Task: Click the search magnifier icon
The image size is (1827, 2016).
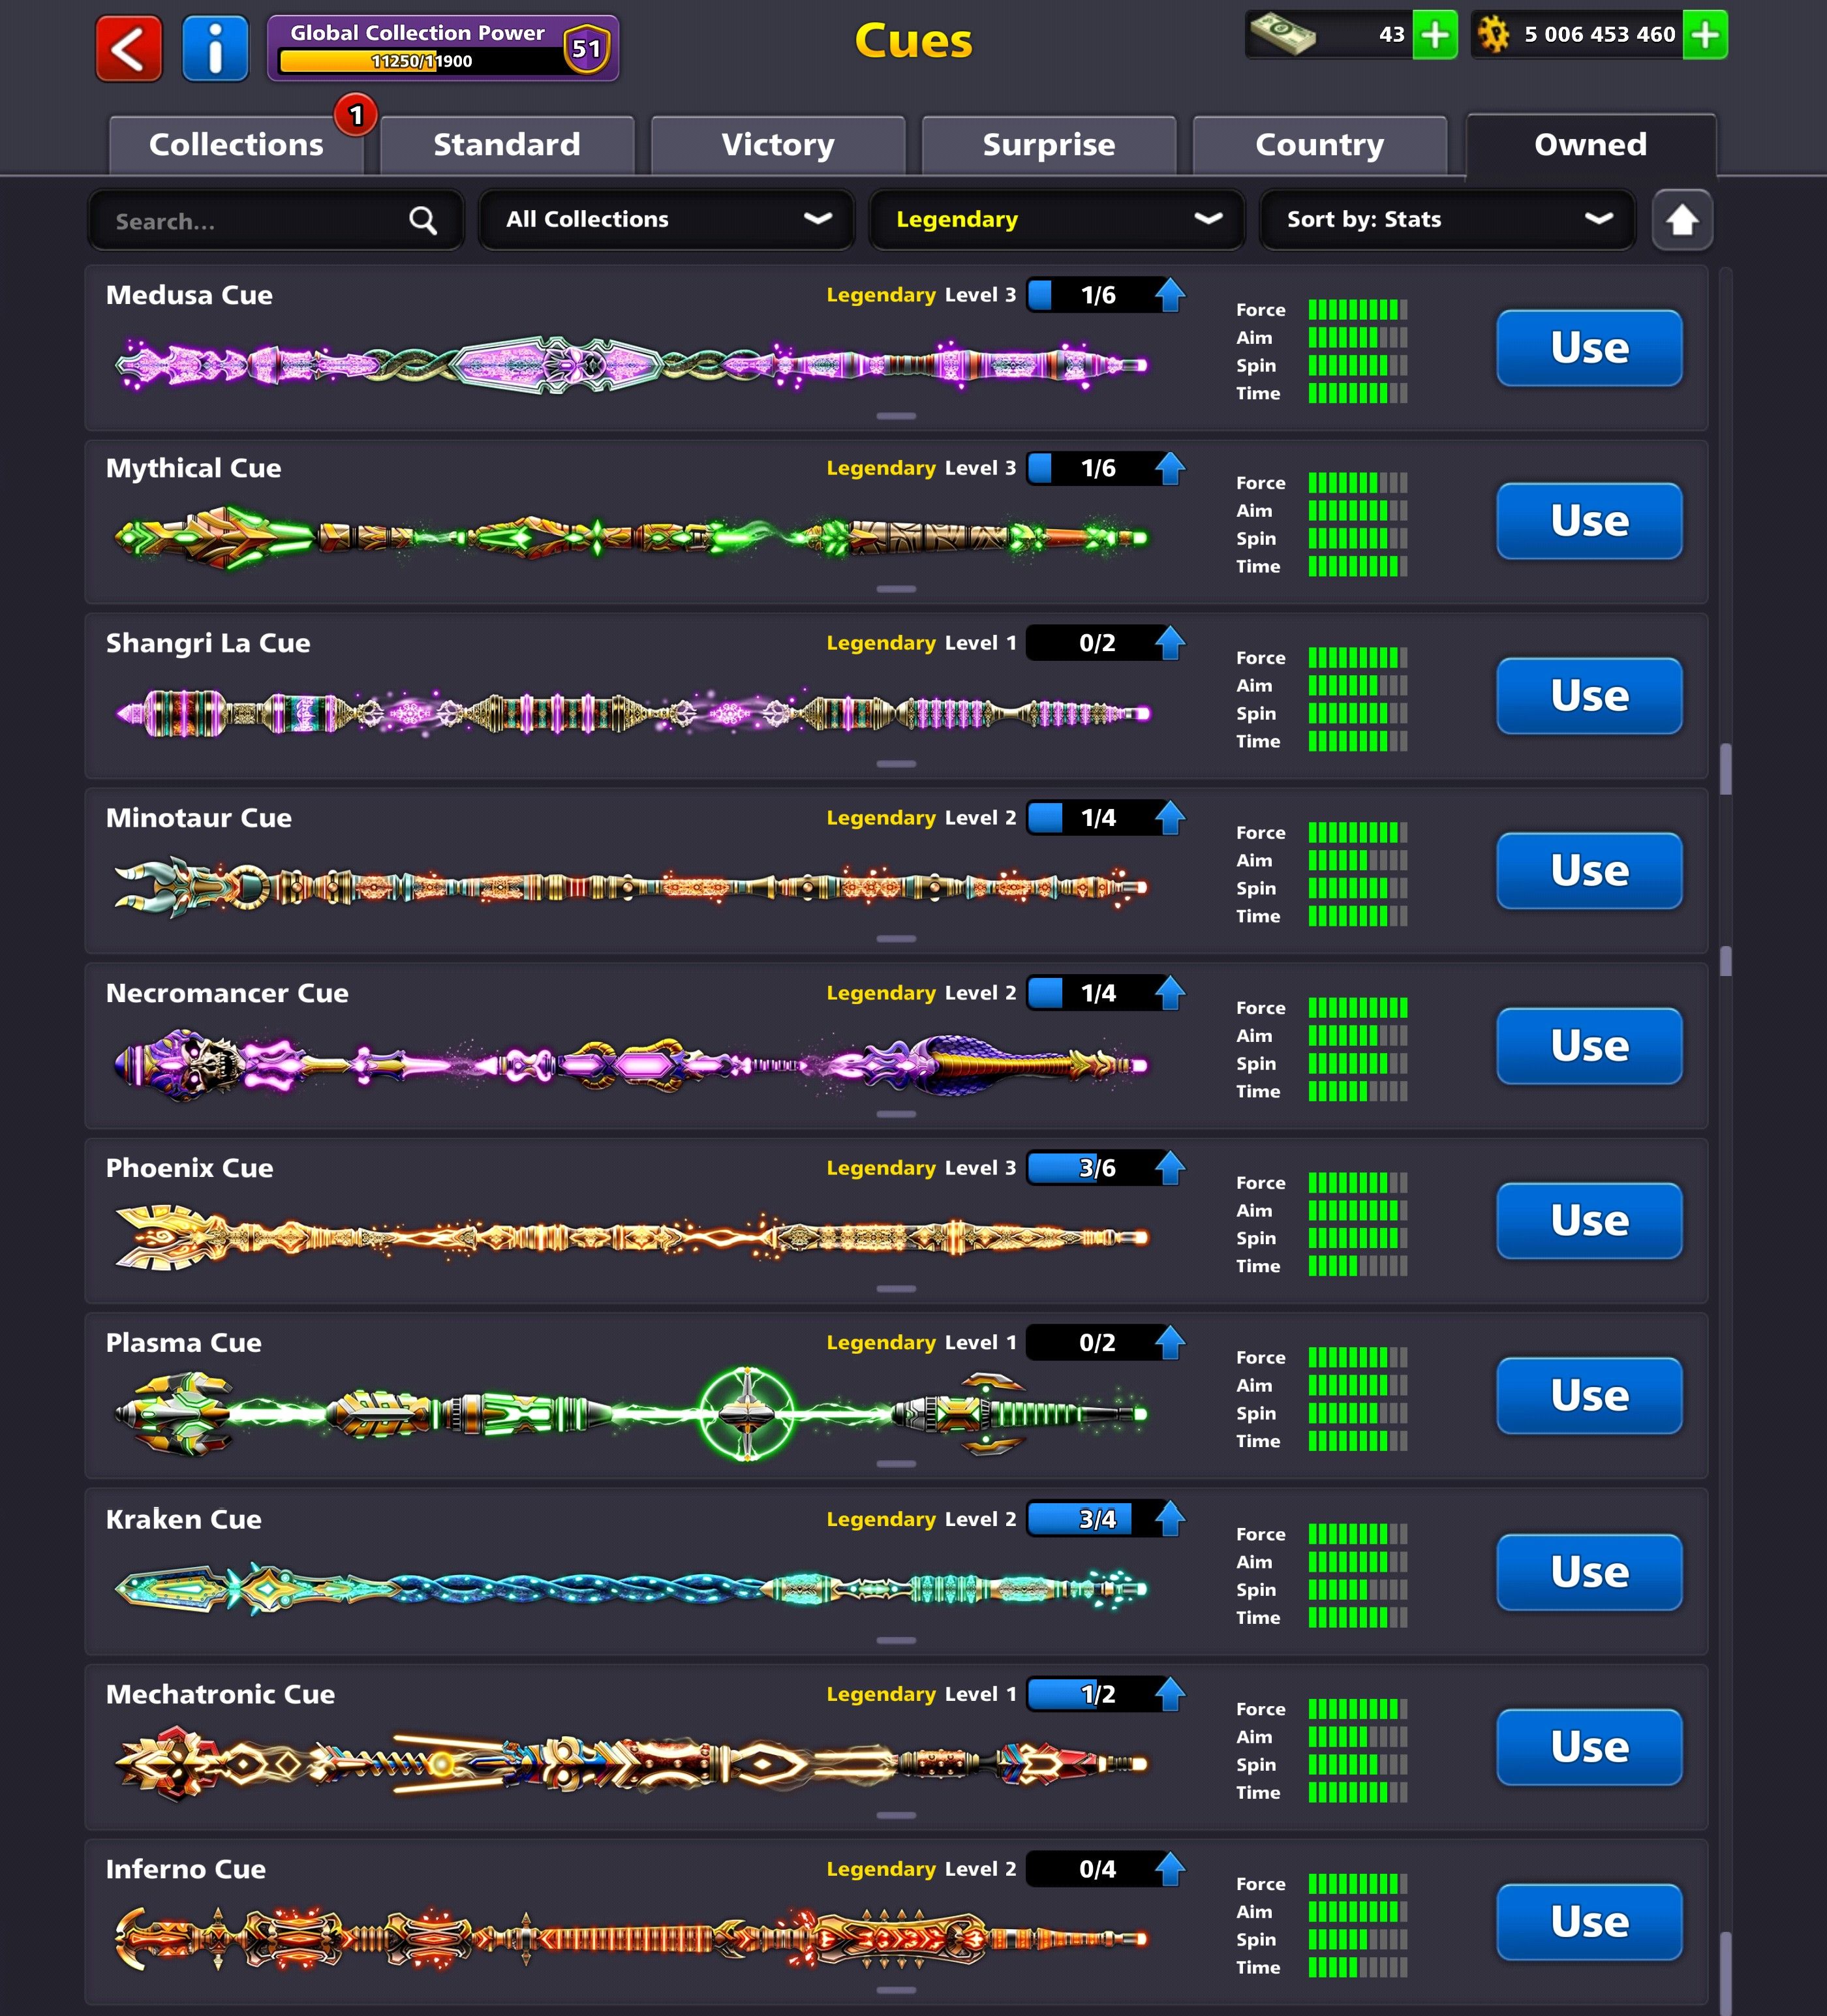Action: [x=423, y=220]
